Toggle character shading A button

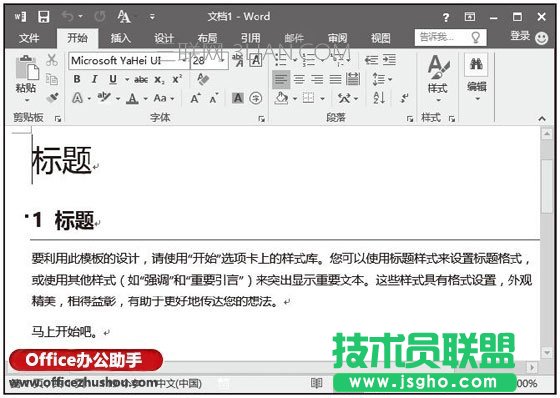tap(238, 98)
